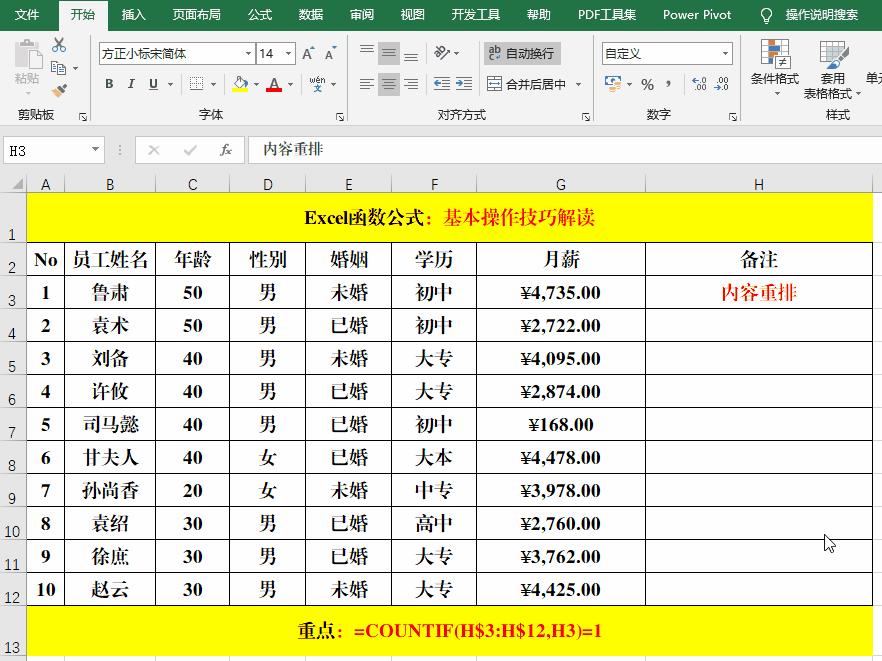
Task: Open the font size dropdown showing 14
Action: pyautogui.click(x=289, y=53)
